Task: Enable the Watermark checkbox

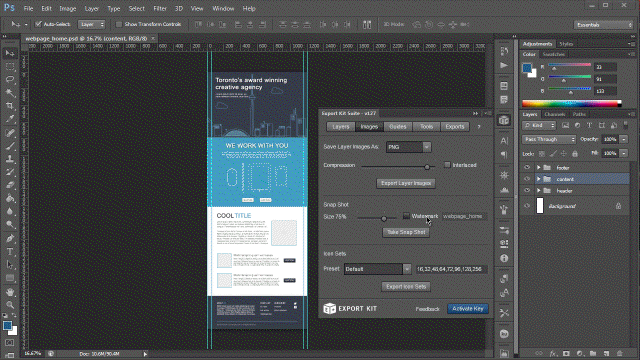Action: point(406,216)
